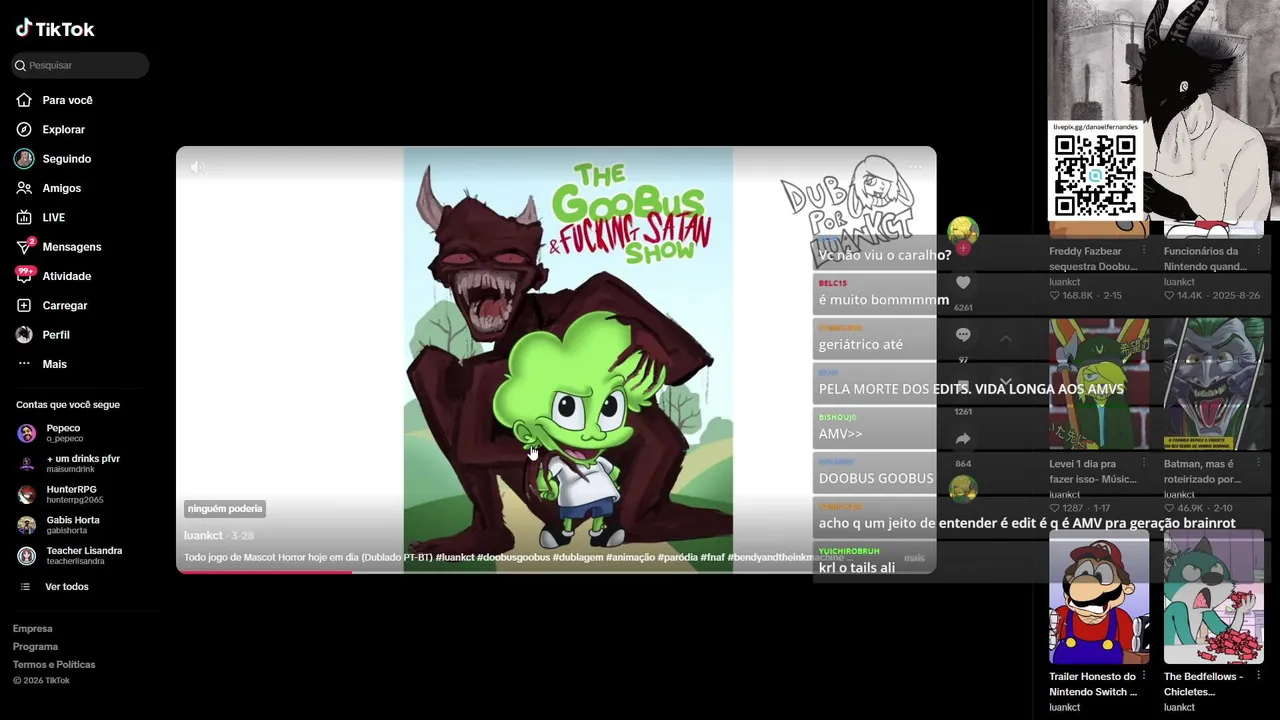Open options for Trailer Honesto video
This screenshot has width=1280, height=720.
pyautogui.click(x=1144, y=677)
